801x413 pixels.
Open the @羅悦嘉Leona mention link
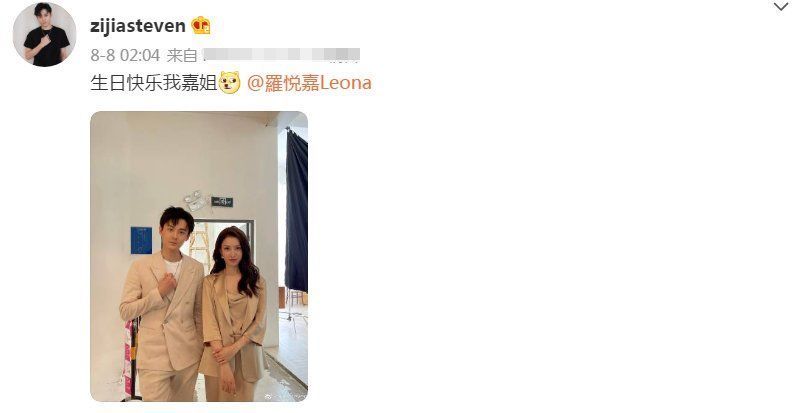tap(309, 83)
